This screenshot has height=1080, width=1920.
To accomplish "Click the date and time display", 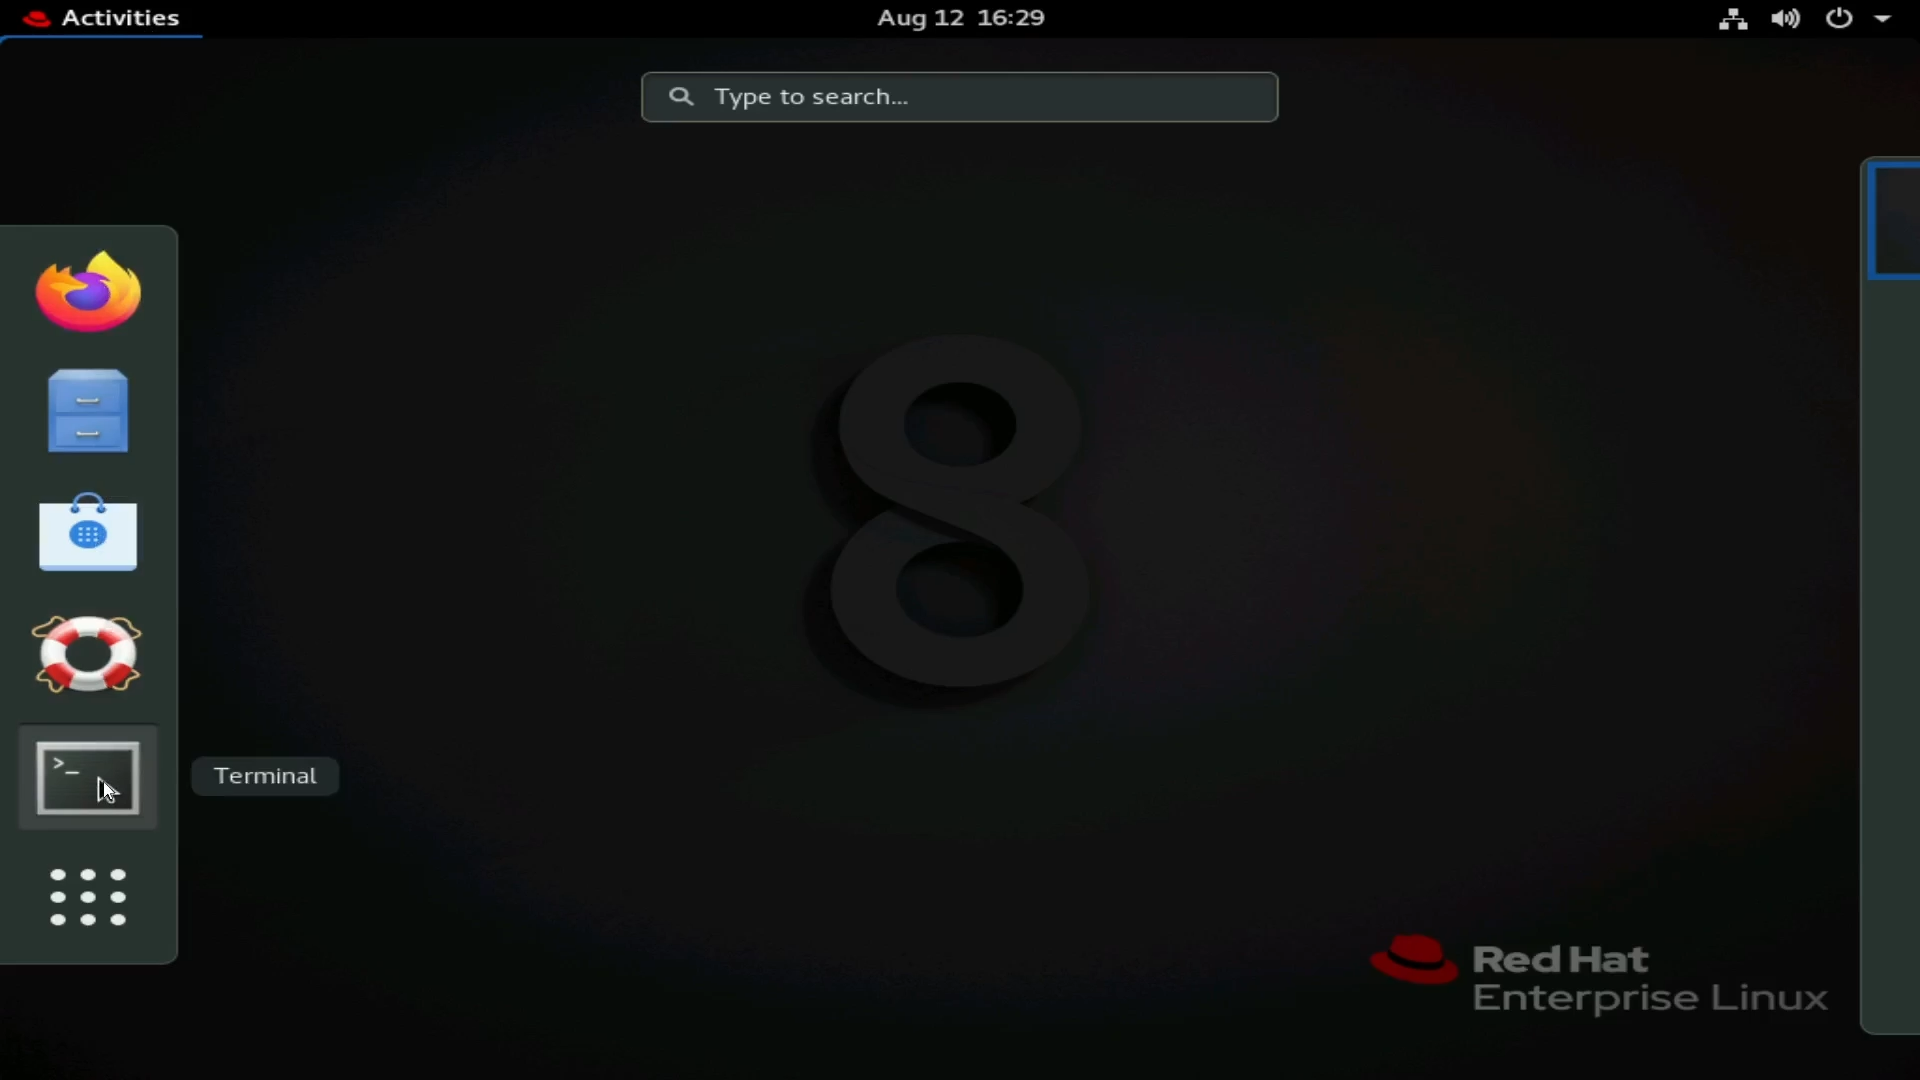I will coord(960,17).
